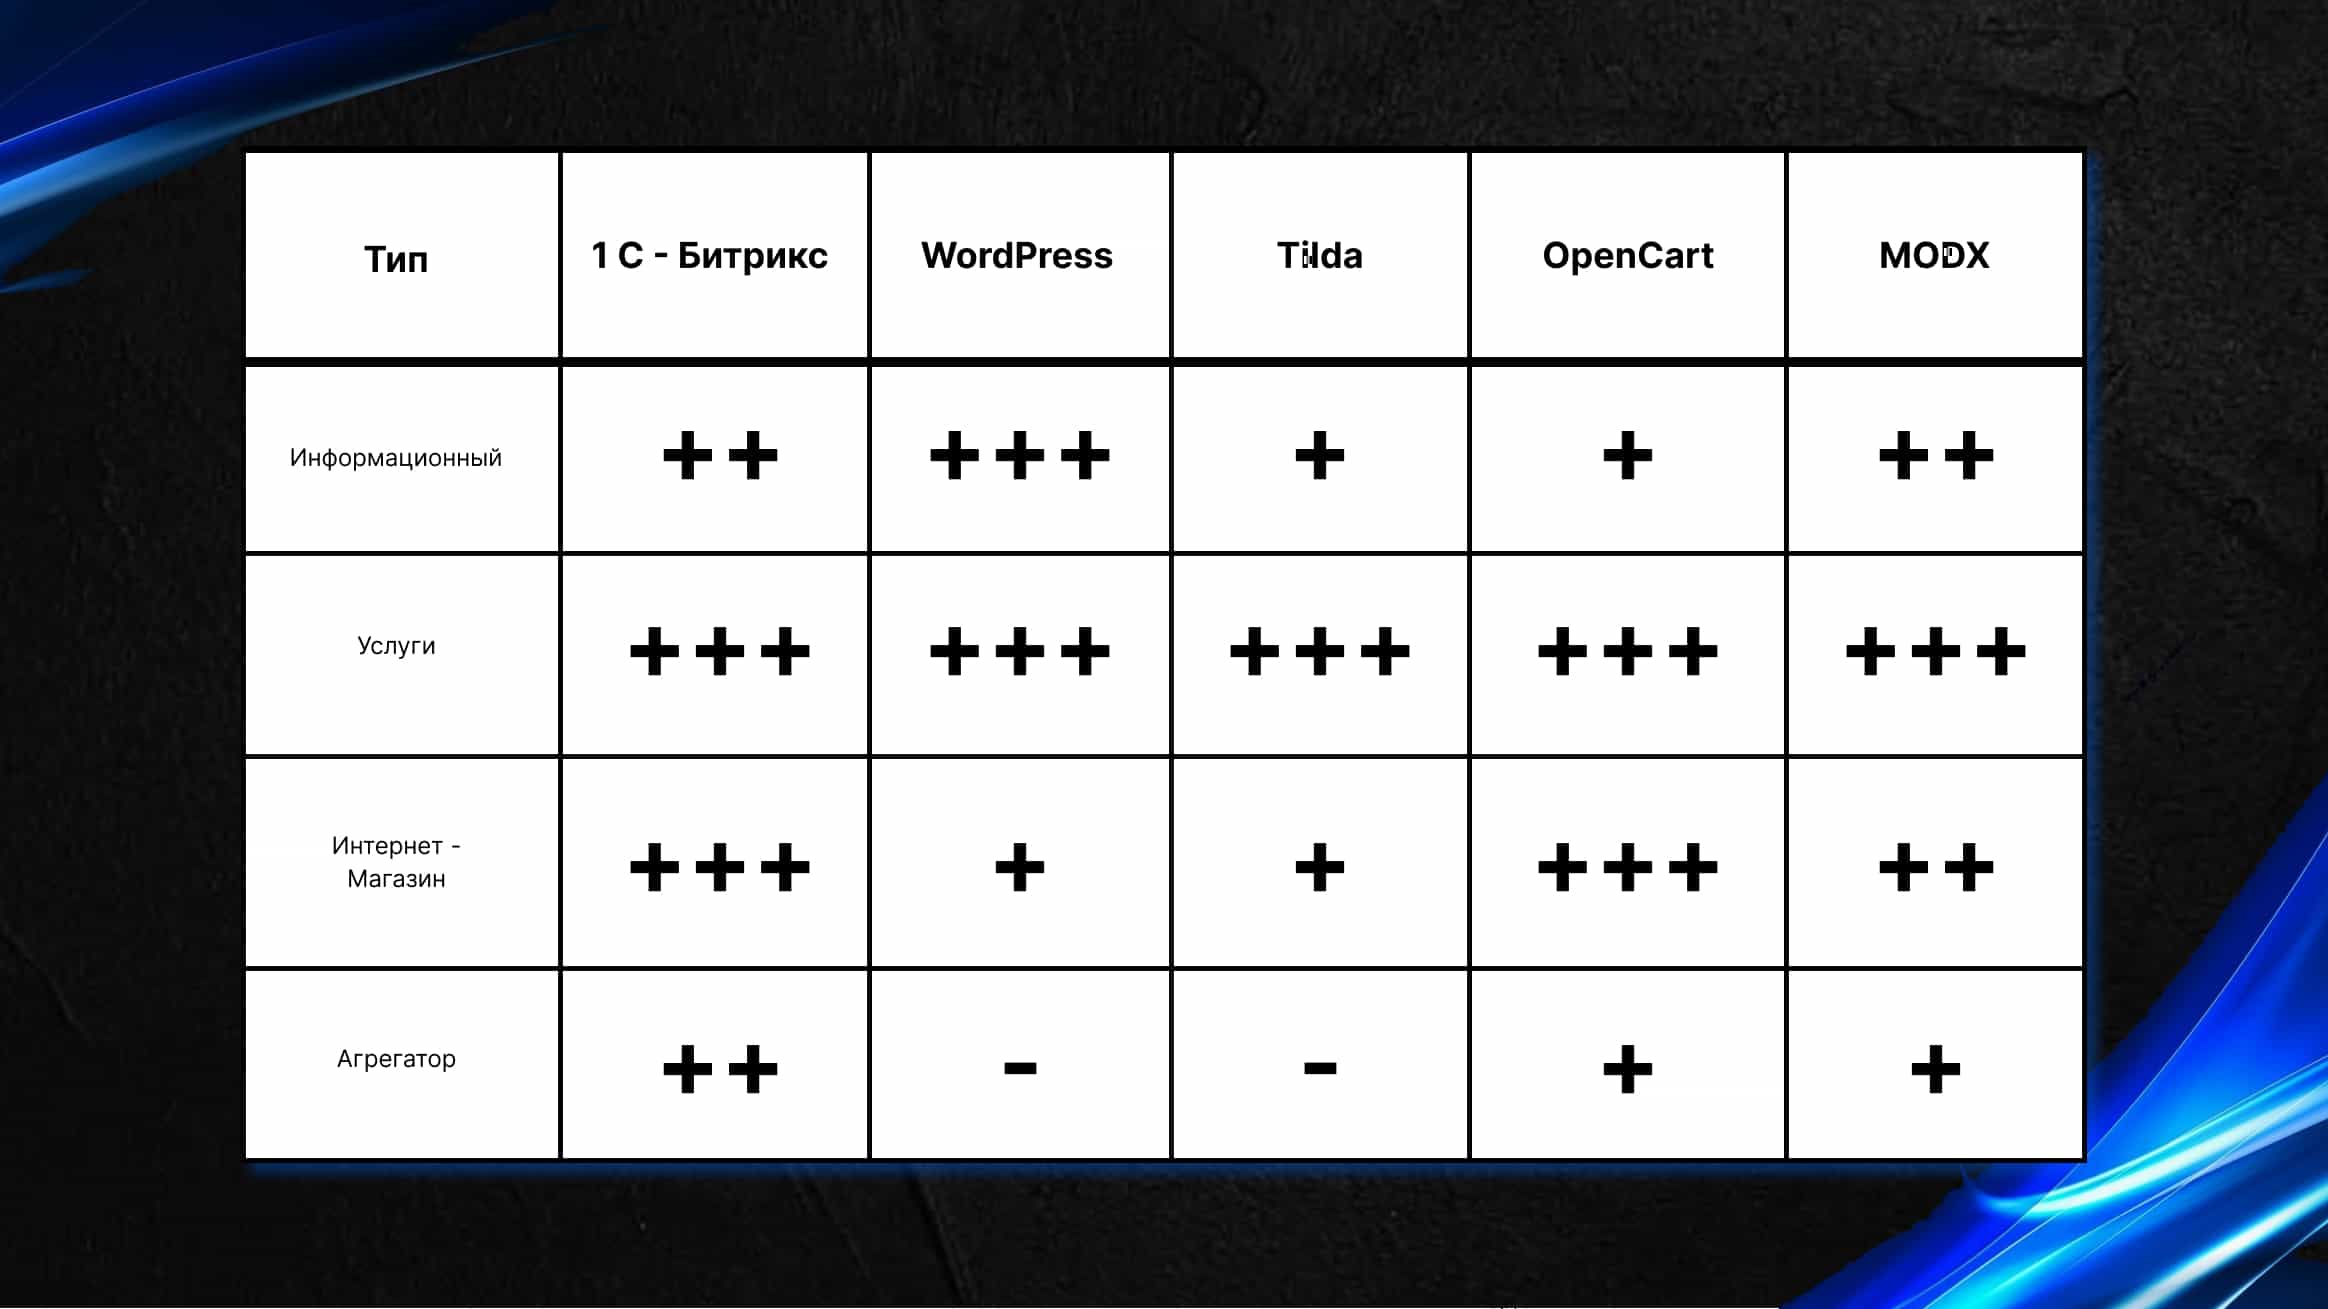Click the Информационный row label
Viewport: 2328px width, 1309px height.
[395, 457]
